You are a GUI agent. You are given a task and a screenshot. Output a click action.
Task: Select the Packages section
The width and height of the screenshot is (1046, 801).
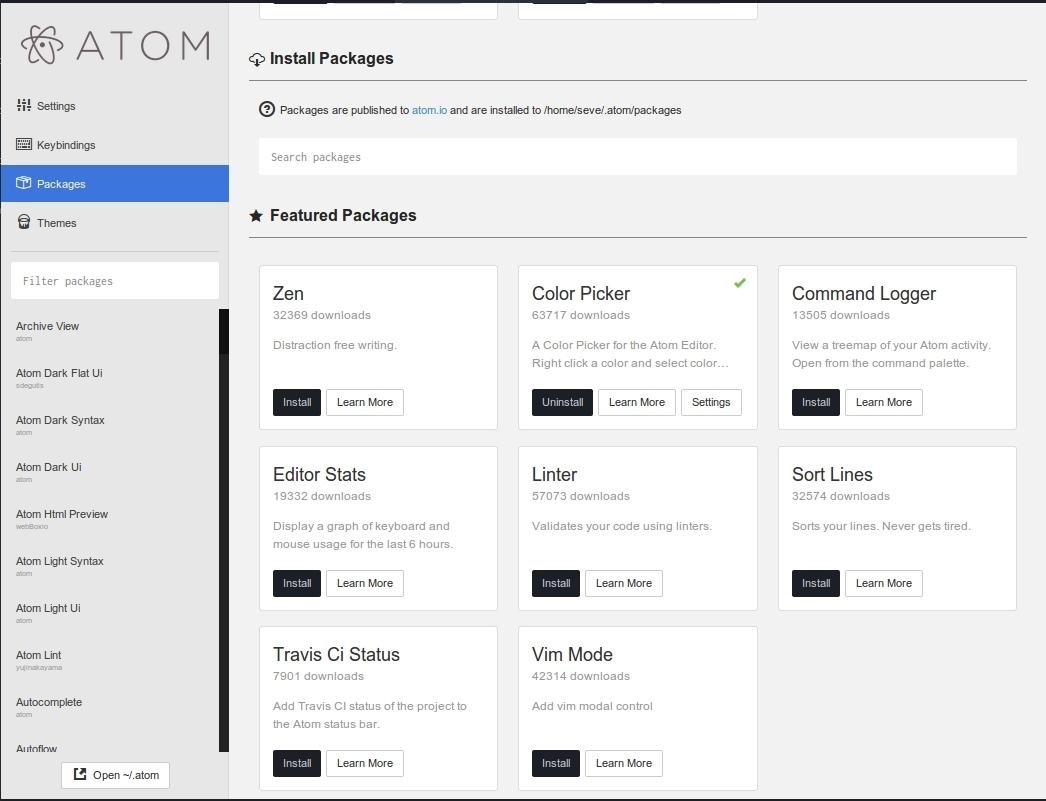[115, 183]
